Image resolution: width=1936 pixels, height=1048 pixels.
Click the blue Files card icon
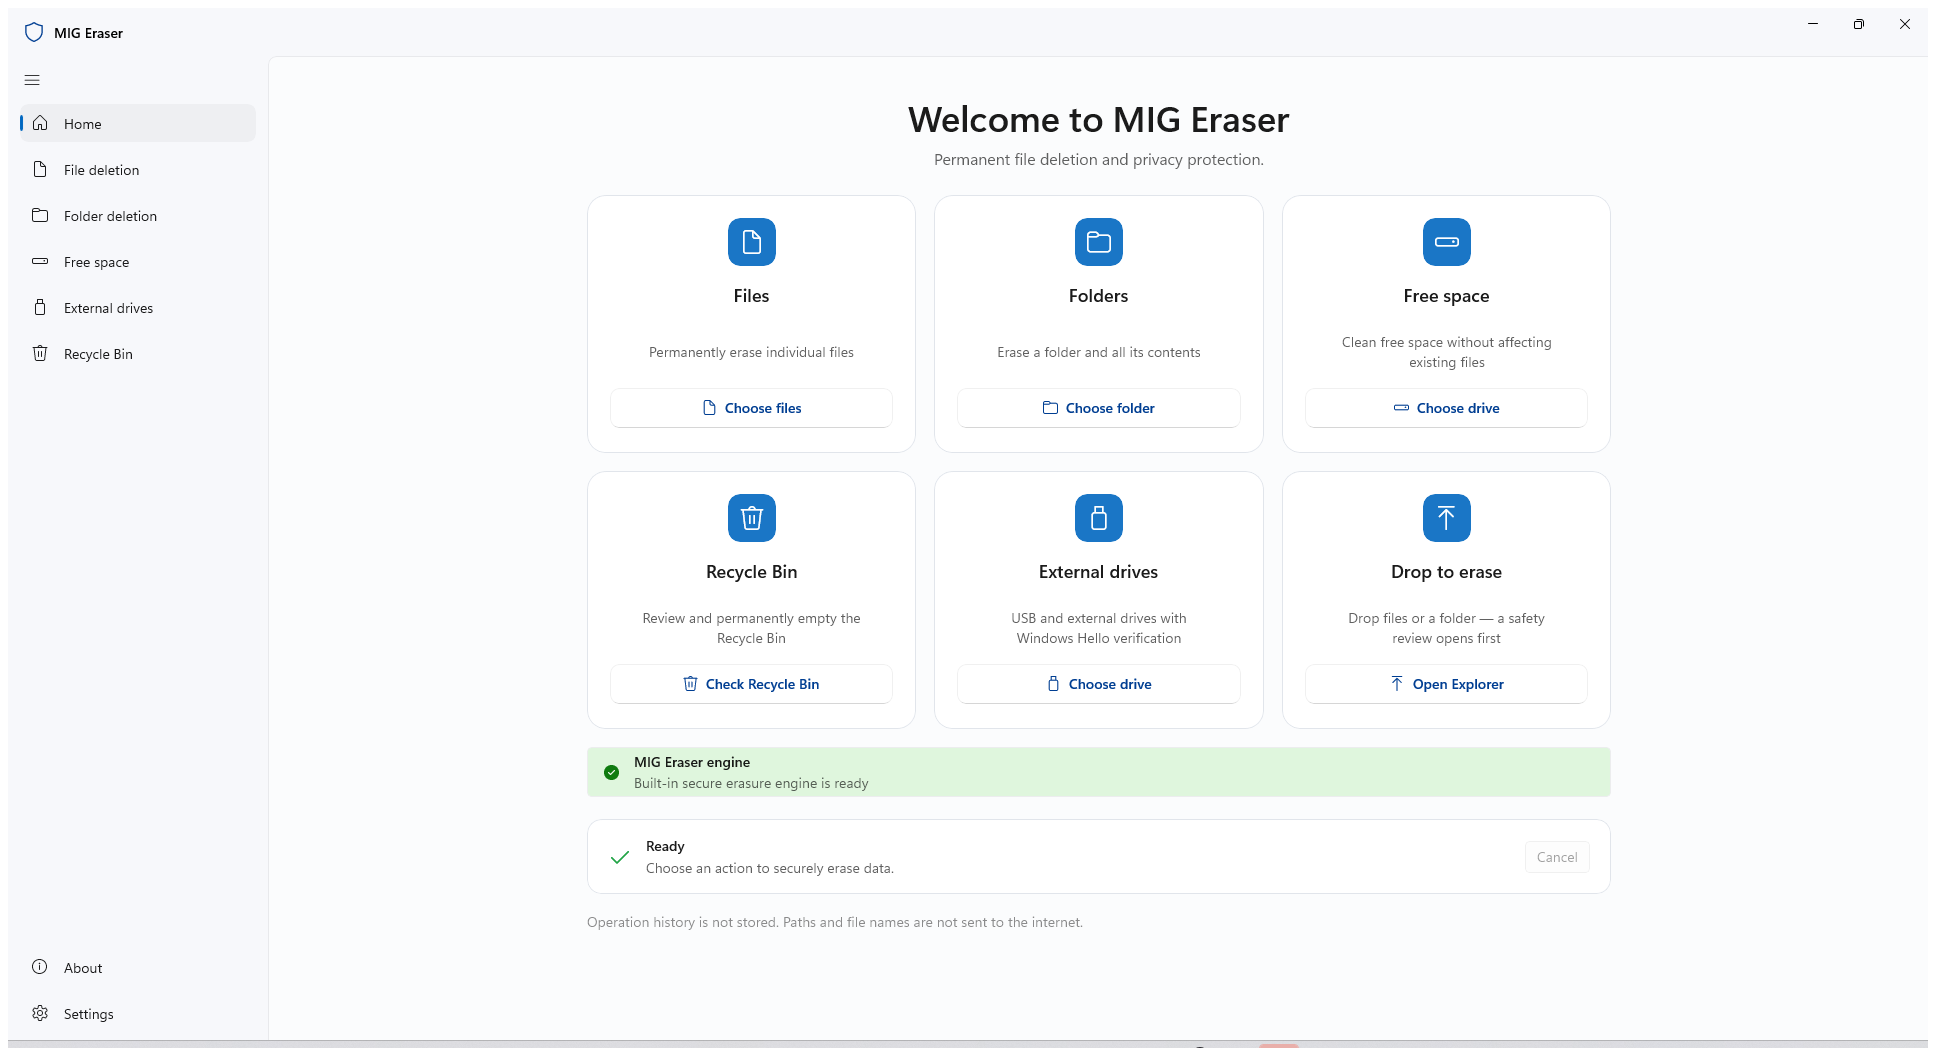point(751,242)
